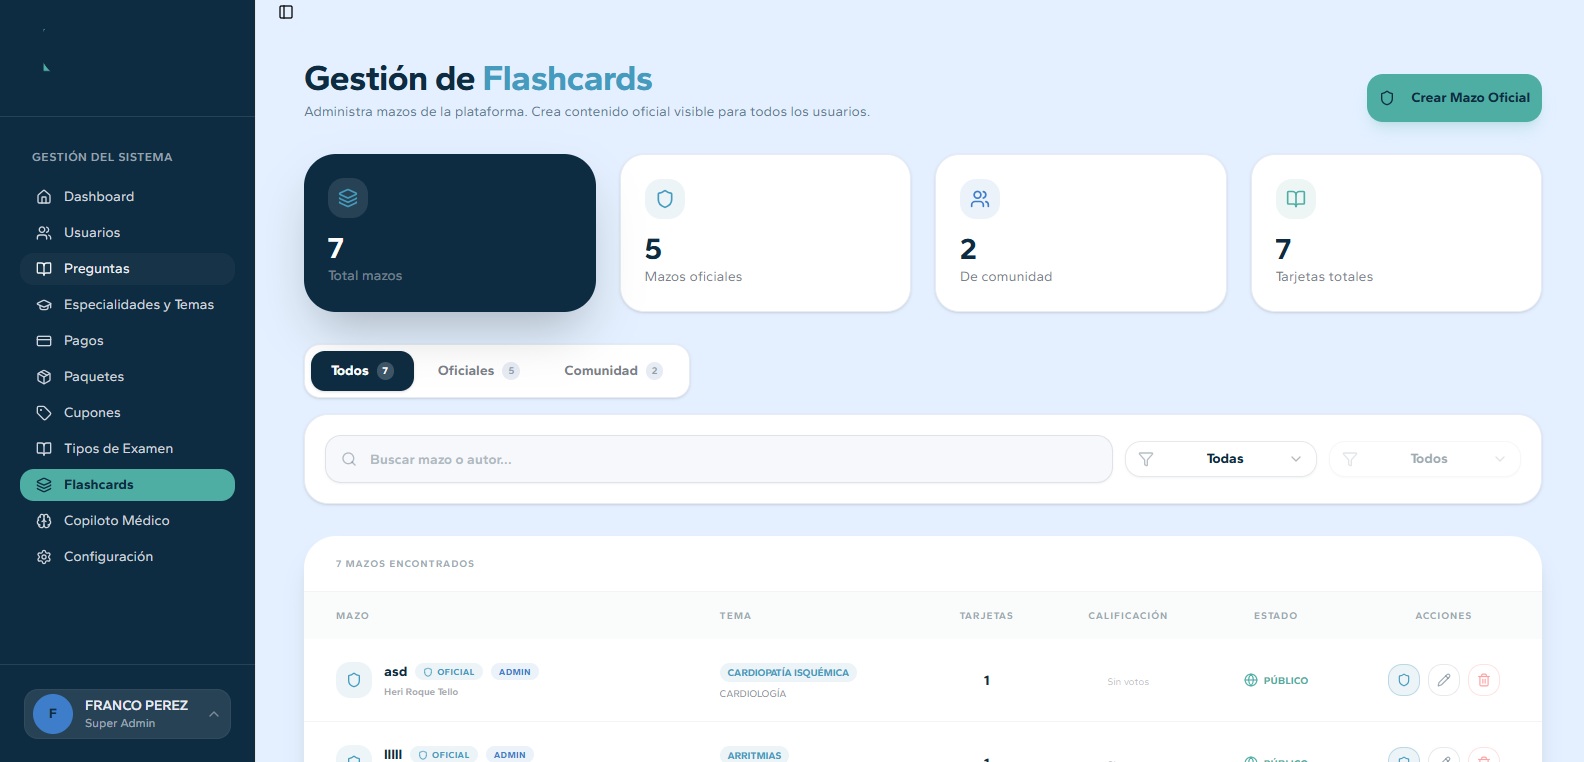Edit the asd deck with pencil
Screen dimensions: 1584x762
click(x=1444, y=680)
